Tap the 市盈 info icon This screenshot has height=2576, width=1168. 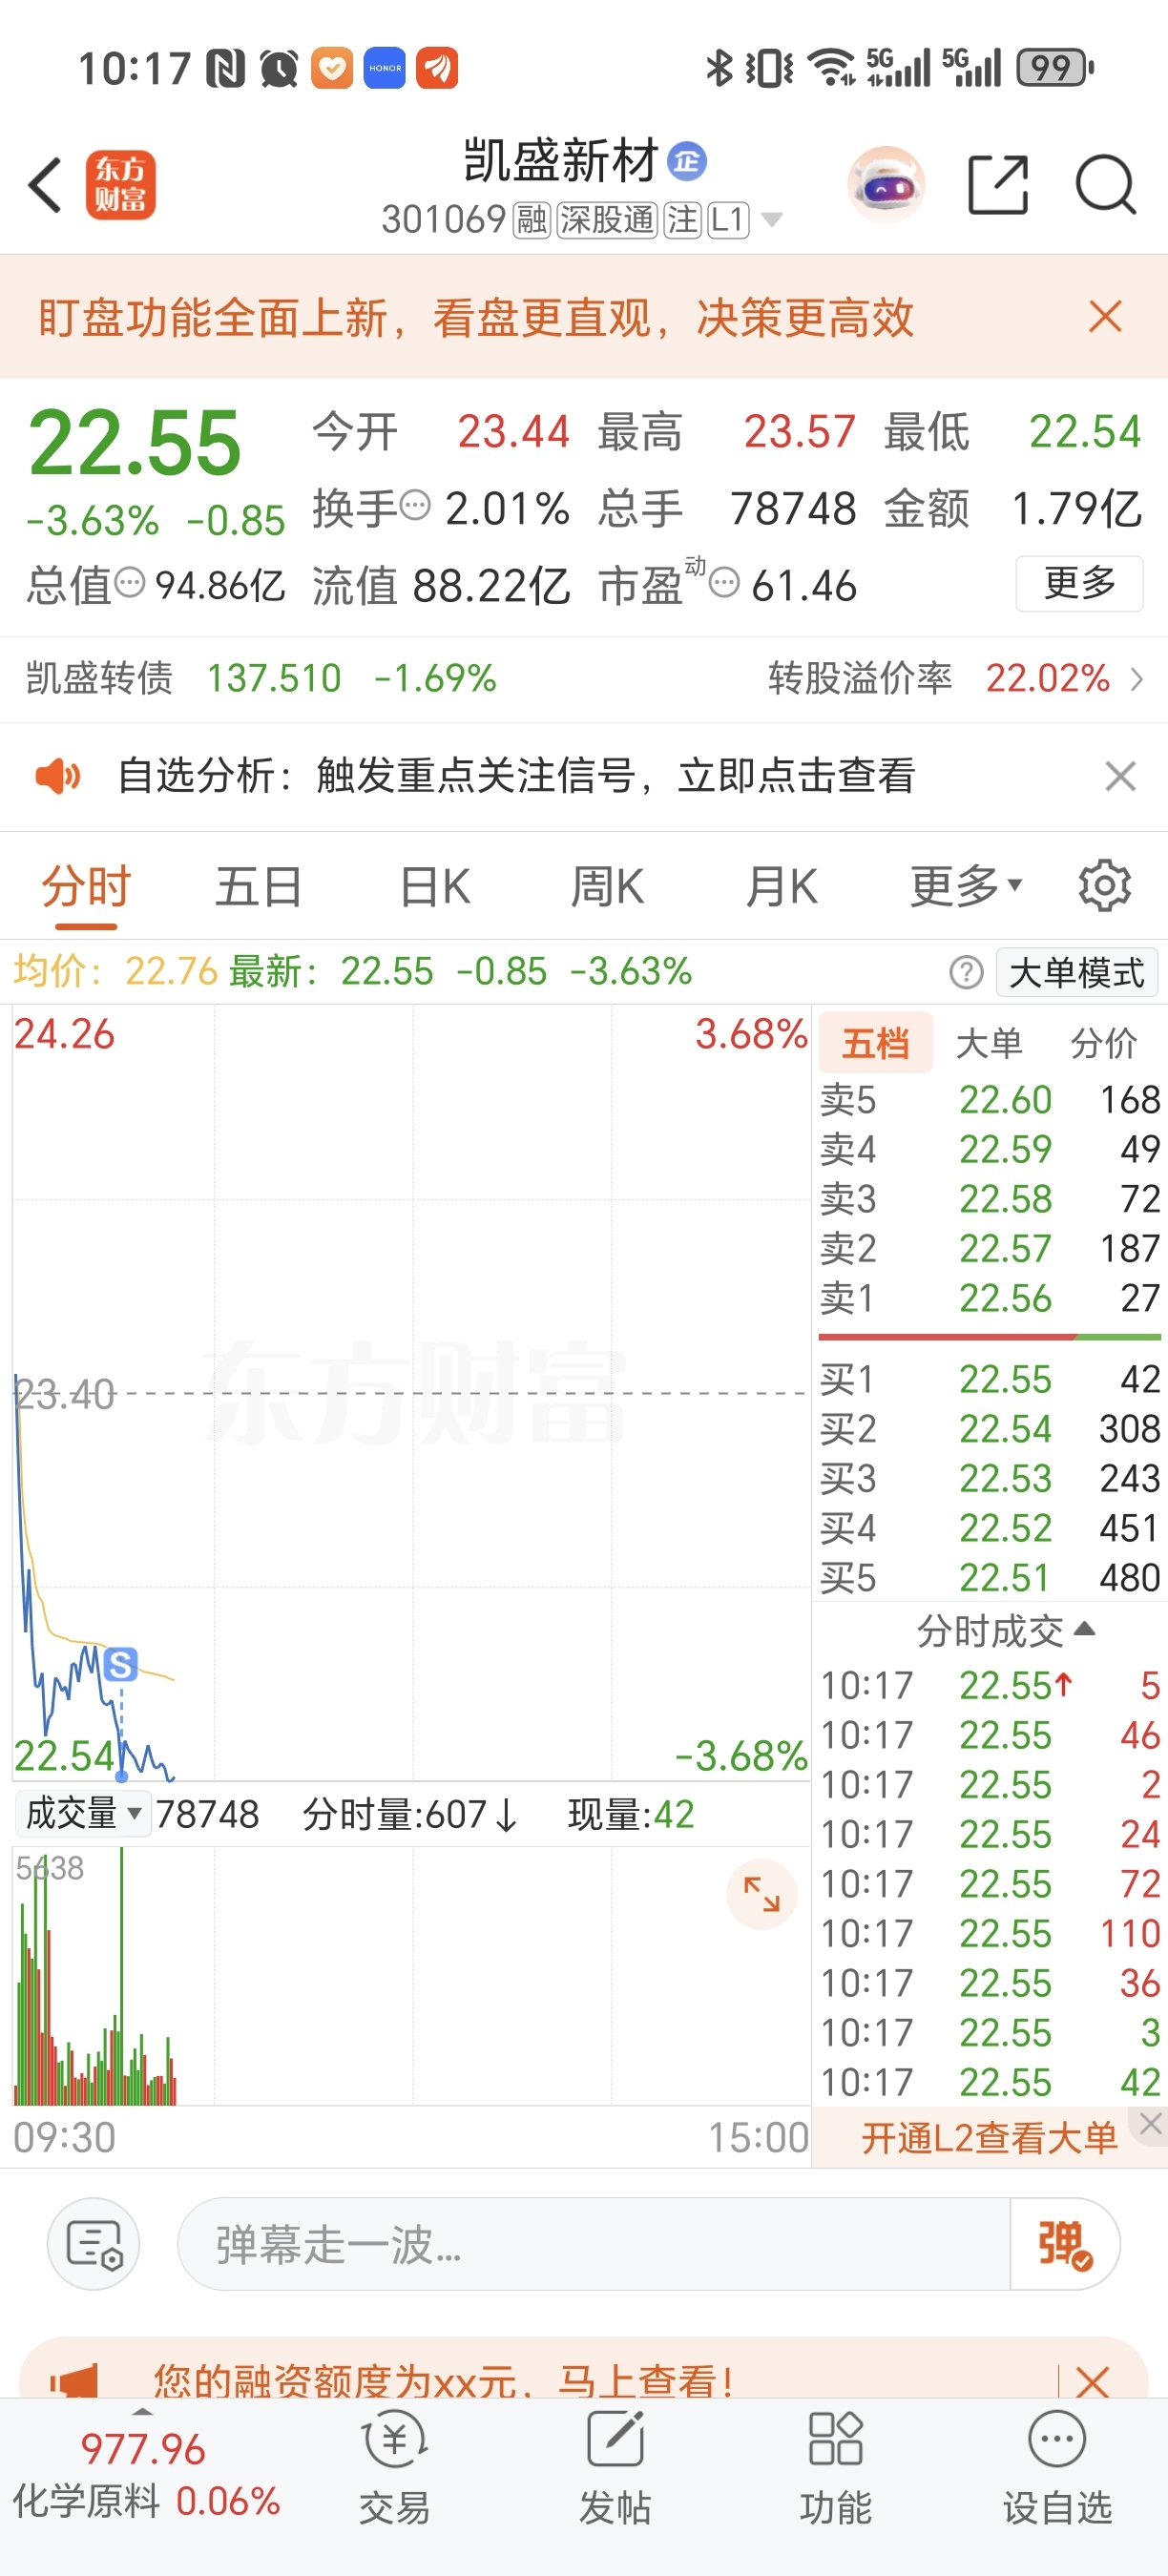pos(724,582)
